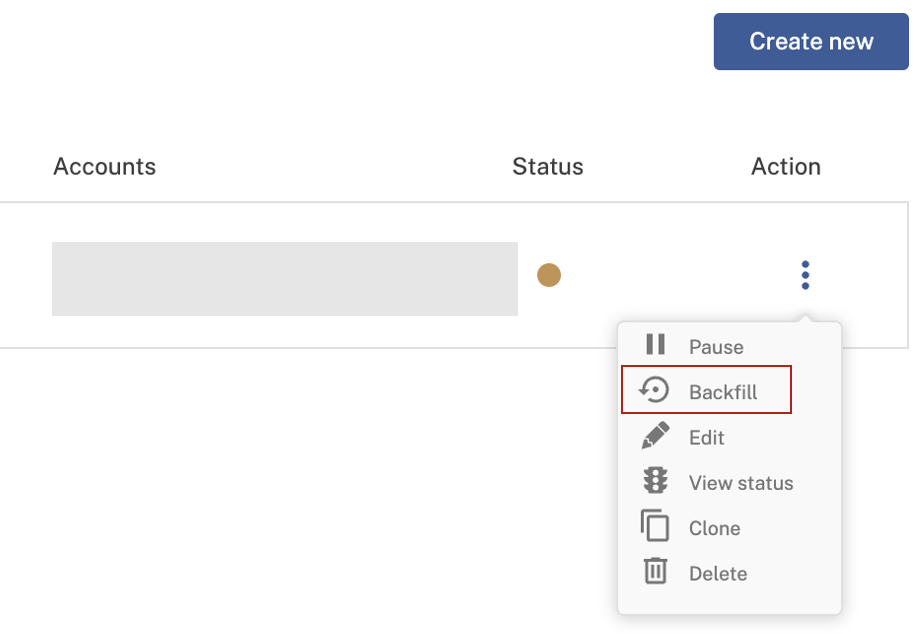
Task: Select the traffic light icon beside View status
Action: tap(656, 482)
